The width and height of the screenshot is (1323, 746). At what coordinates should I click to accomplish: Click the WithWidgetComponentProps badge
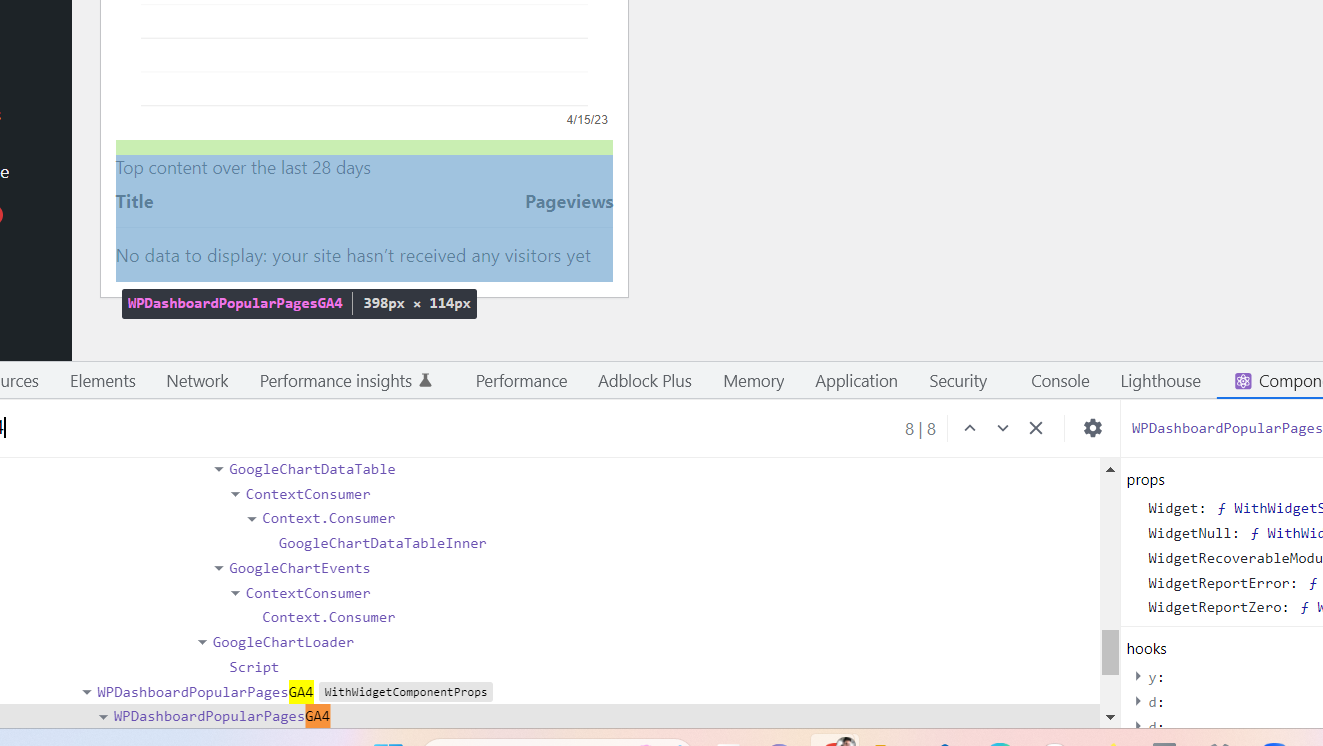[405, 691]
